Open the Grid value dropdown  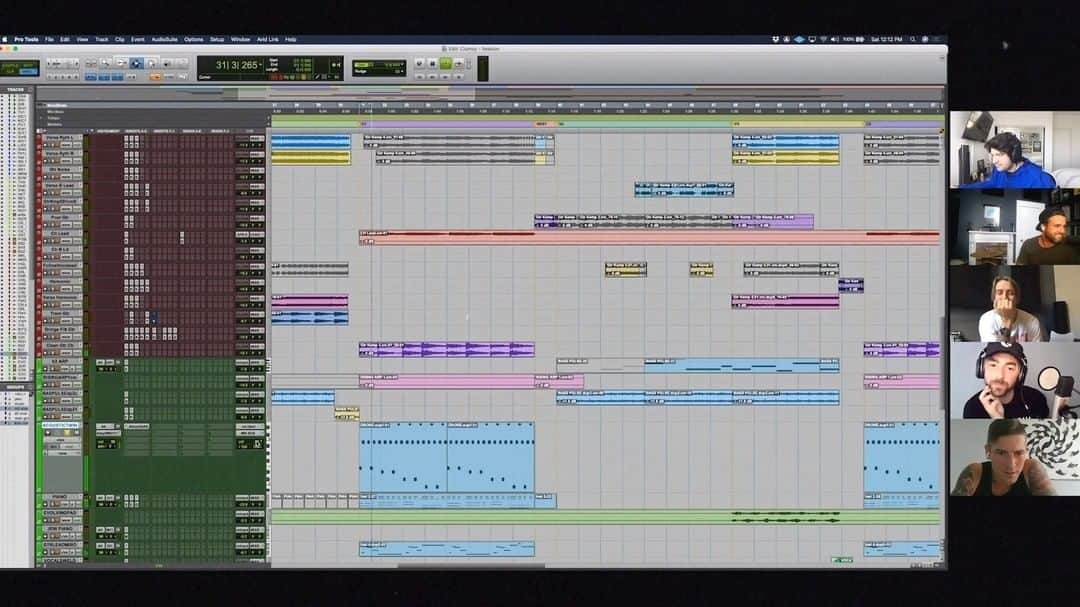(401, 65)
